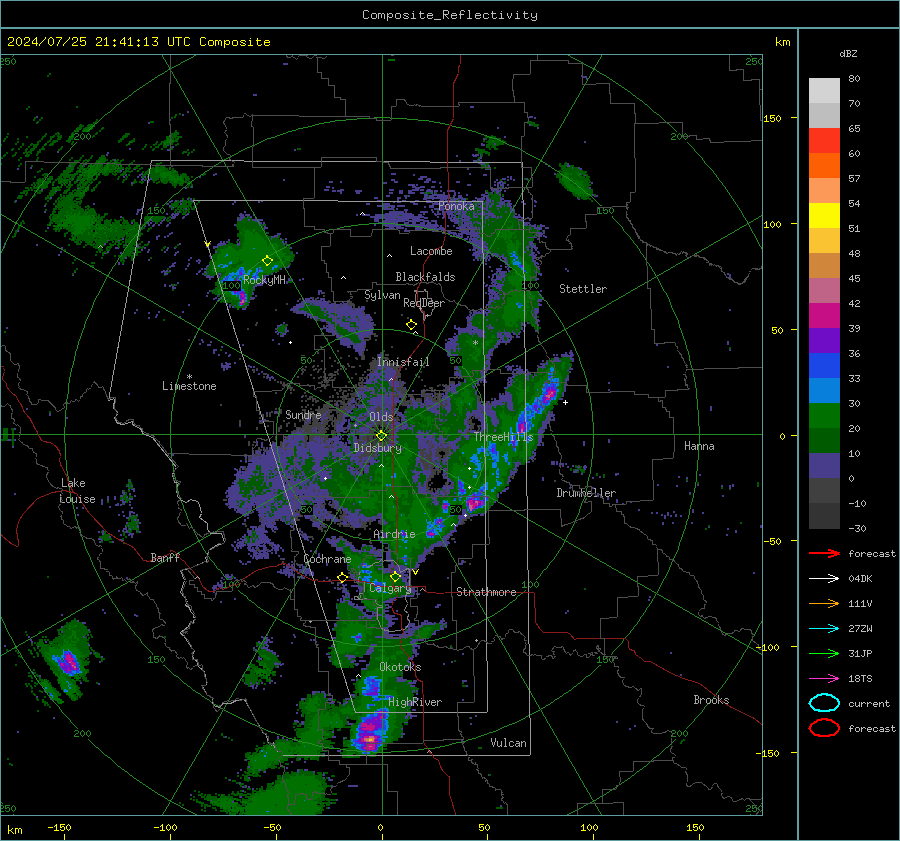
Task: Click the Composite_Reflectivity title text
Action: click(449, 15)
